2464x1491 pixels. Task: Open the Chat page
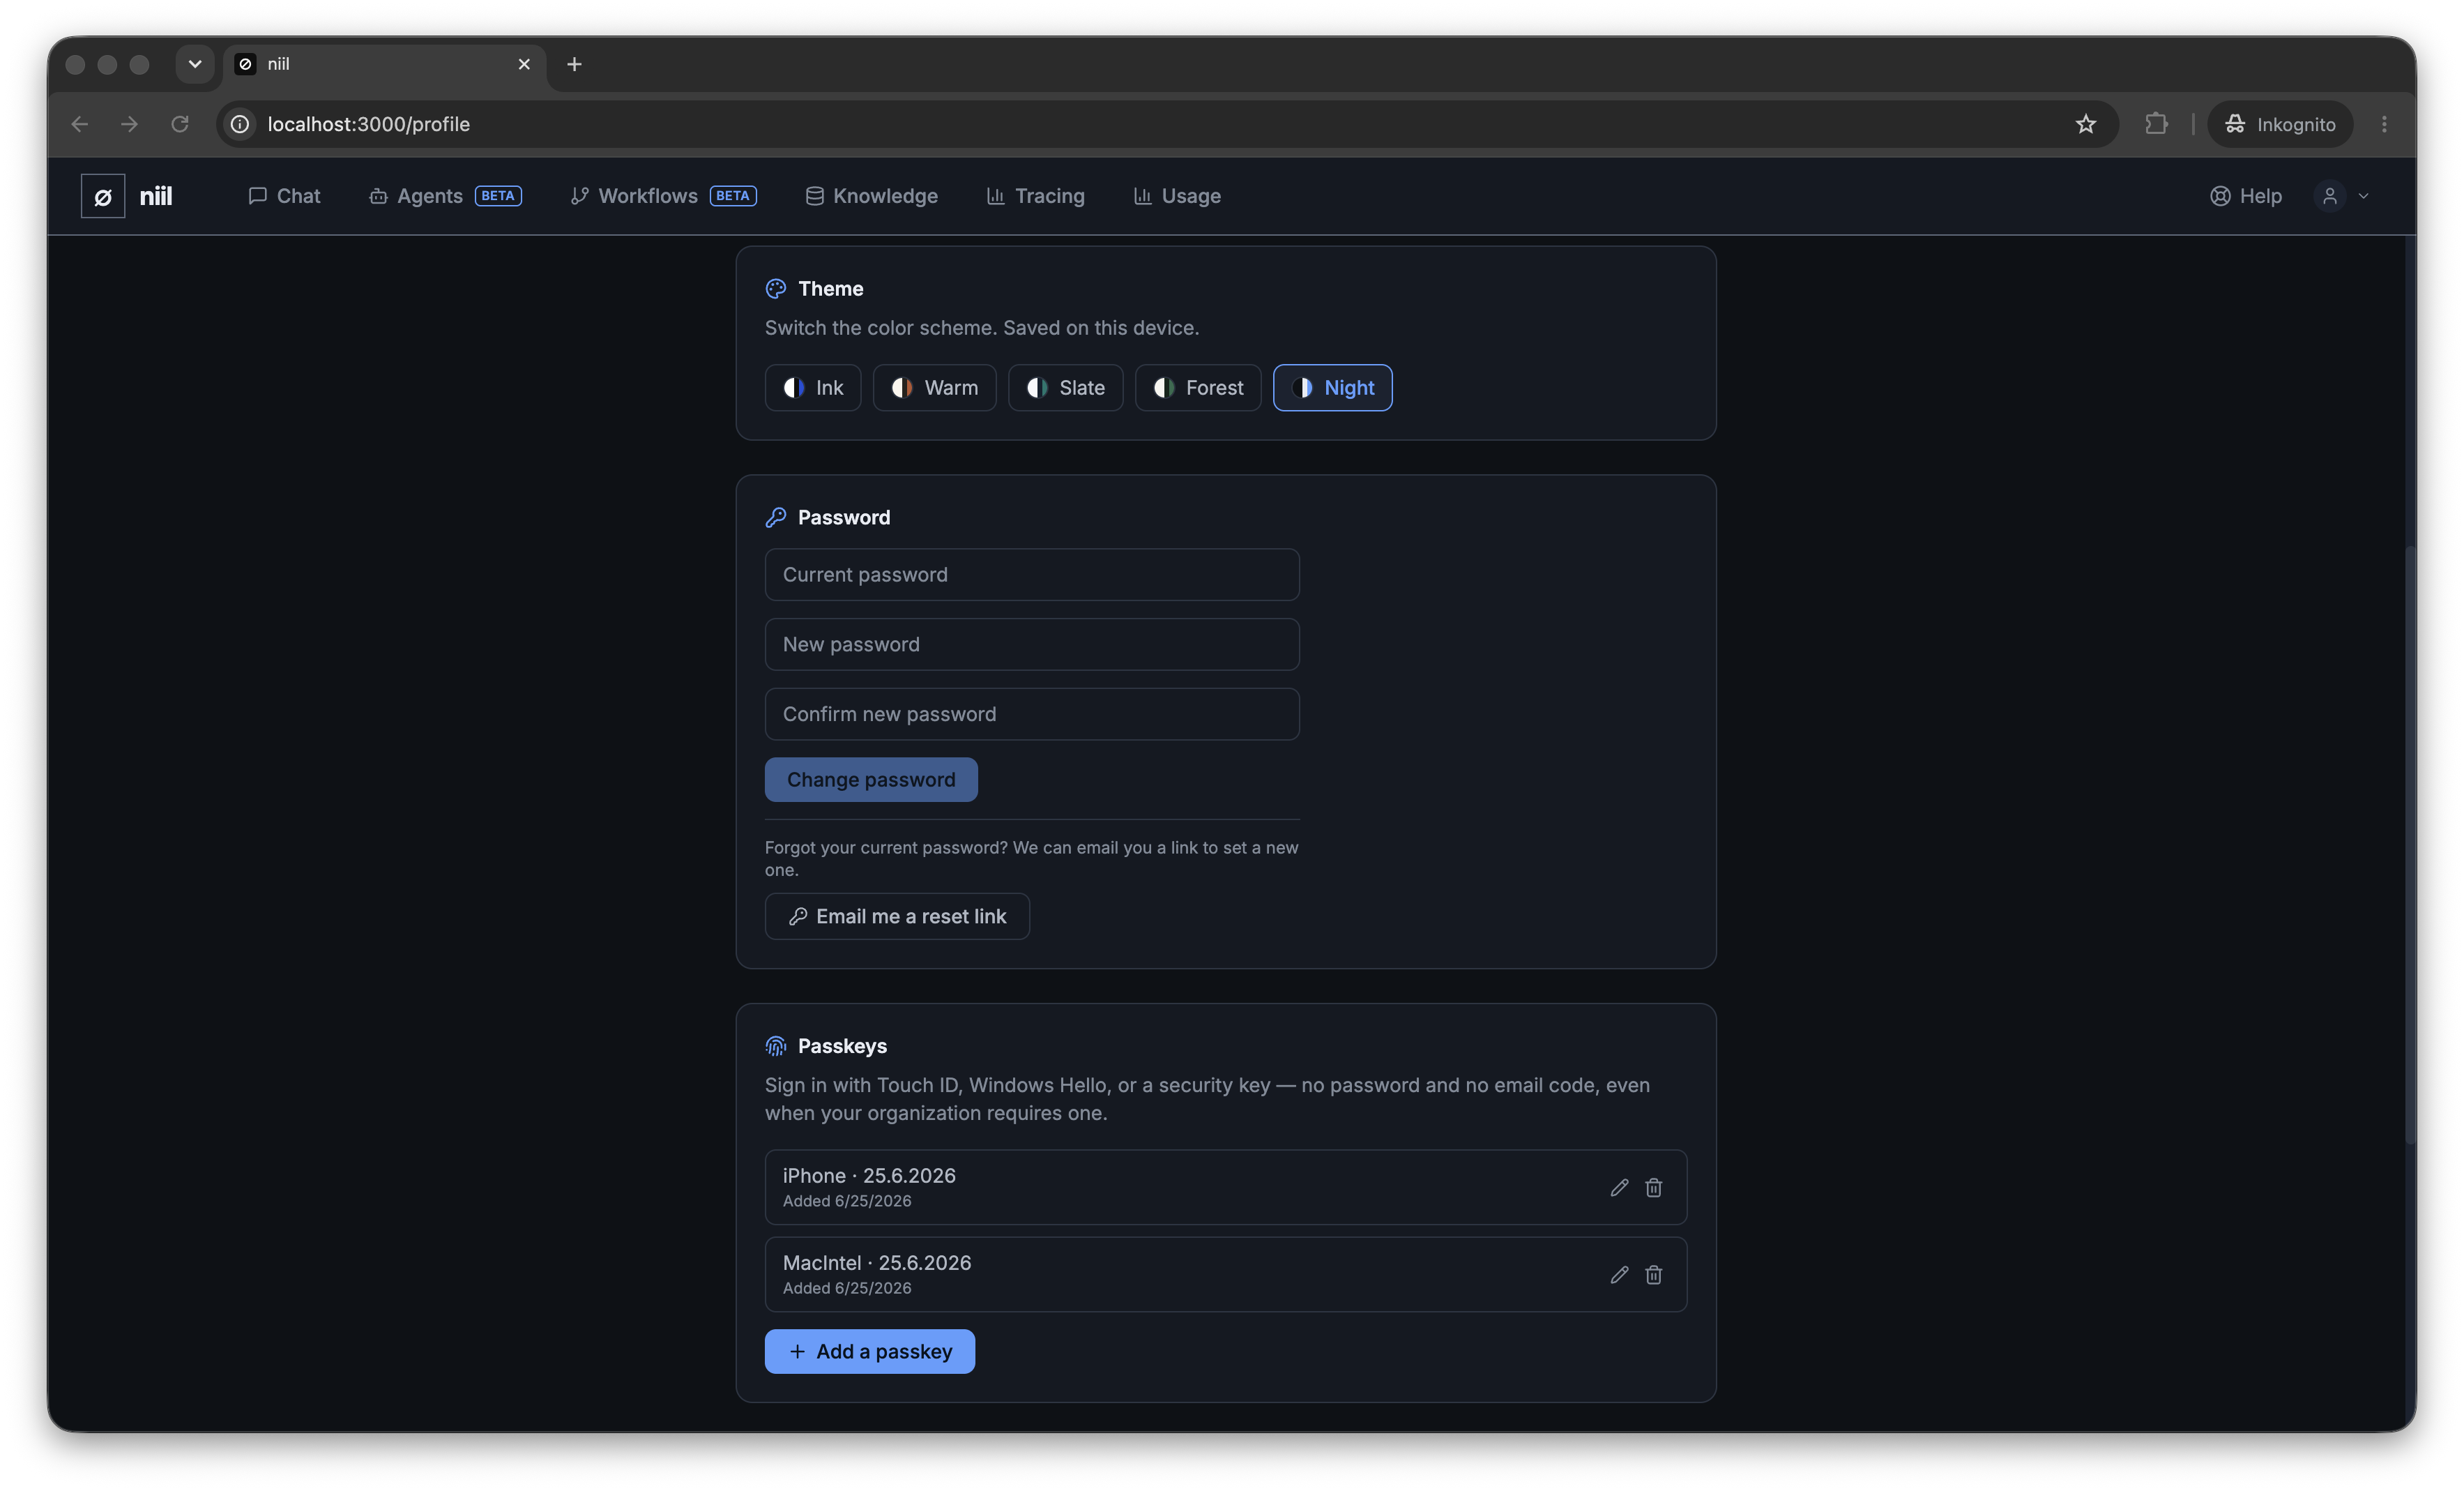pyautogui.click(x=284, y=196)
